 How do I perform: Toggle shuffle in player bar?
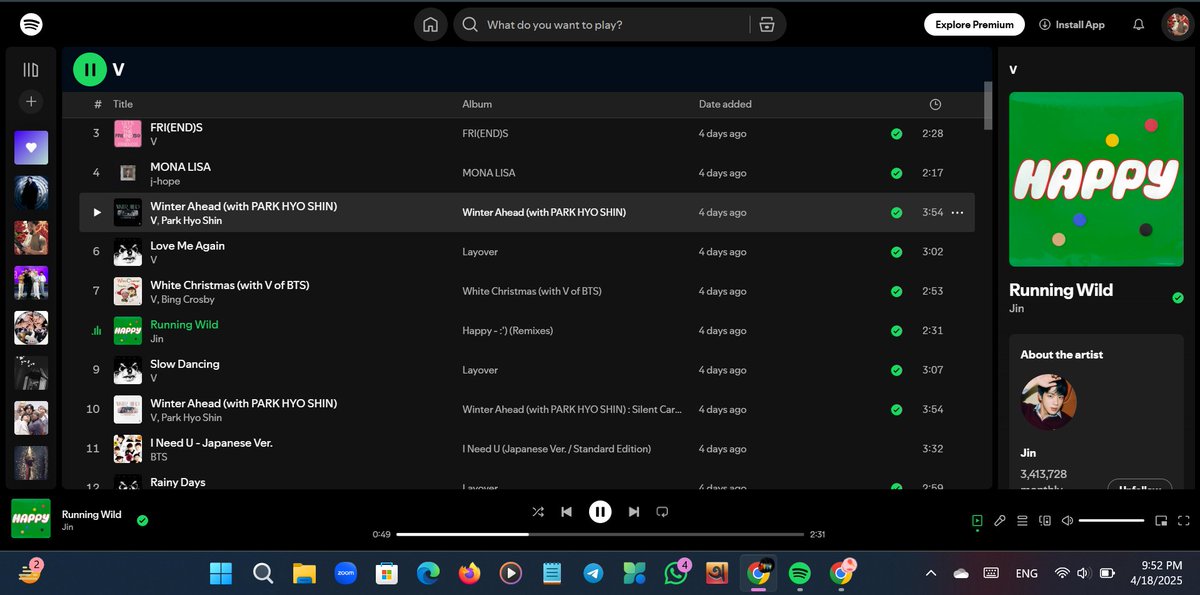[x=538, y=512]
